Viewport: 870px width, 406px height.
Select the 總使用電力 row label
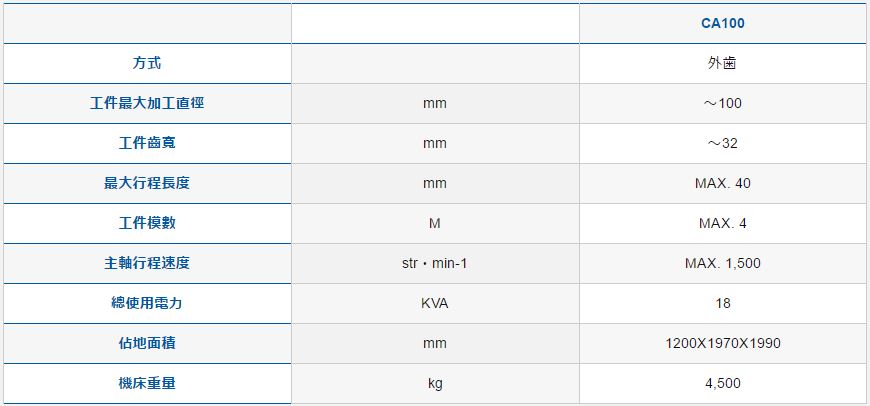pyautogui.click(x=147, y=303)
